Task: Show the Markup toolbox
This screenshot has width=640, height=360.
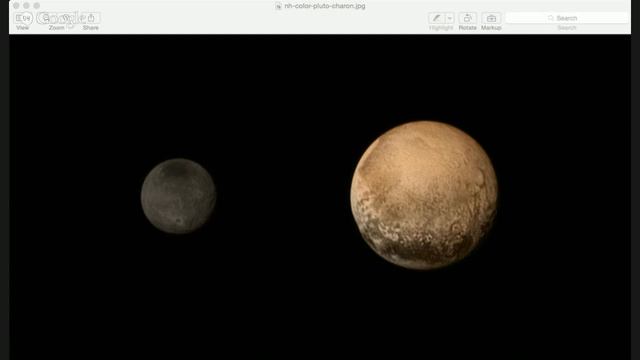Action: [491, 18]
